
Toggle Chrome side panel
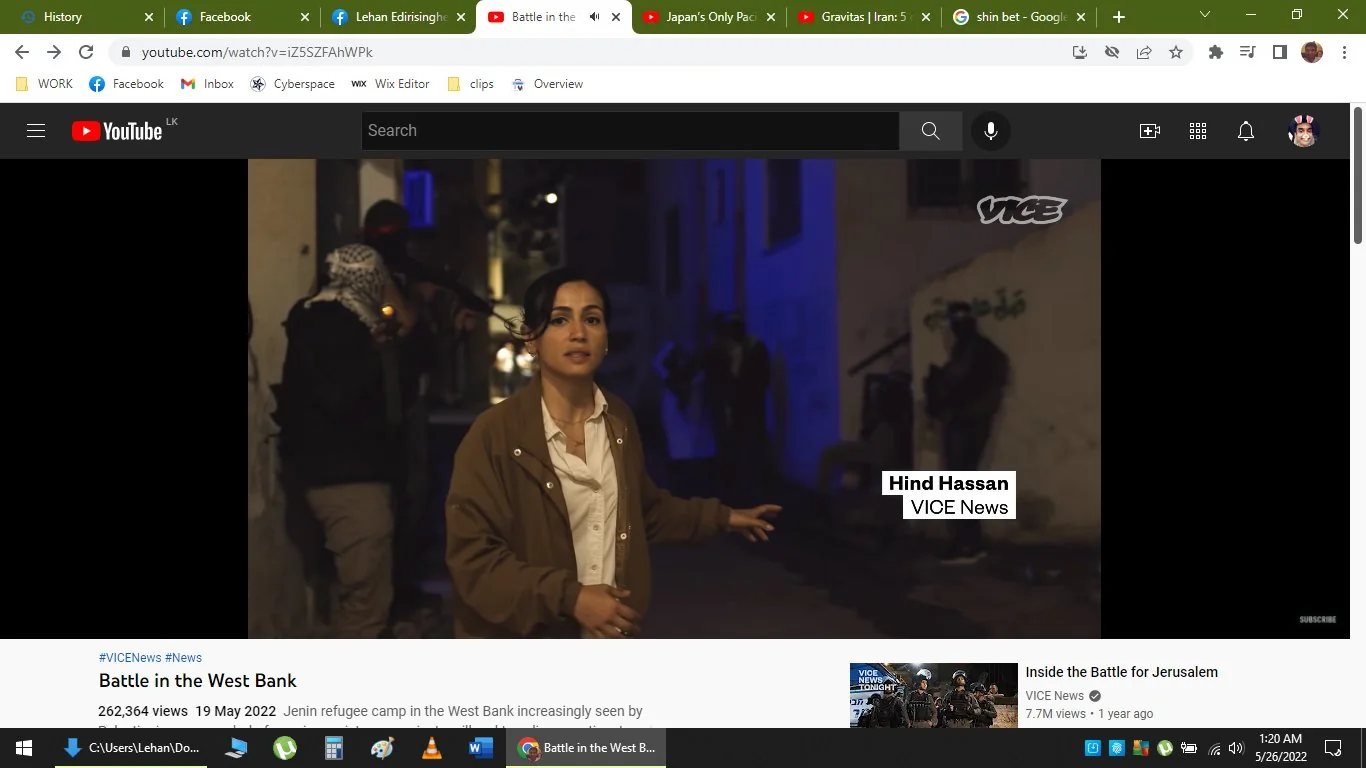(x=1279, y=52)
